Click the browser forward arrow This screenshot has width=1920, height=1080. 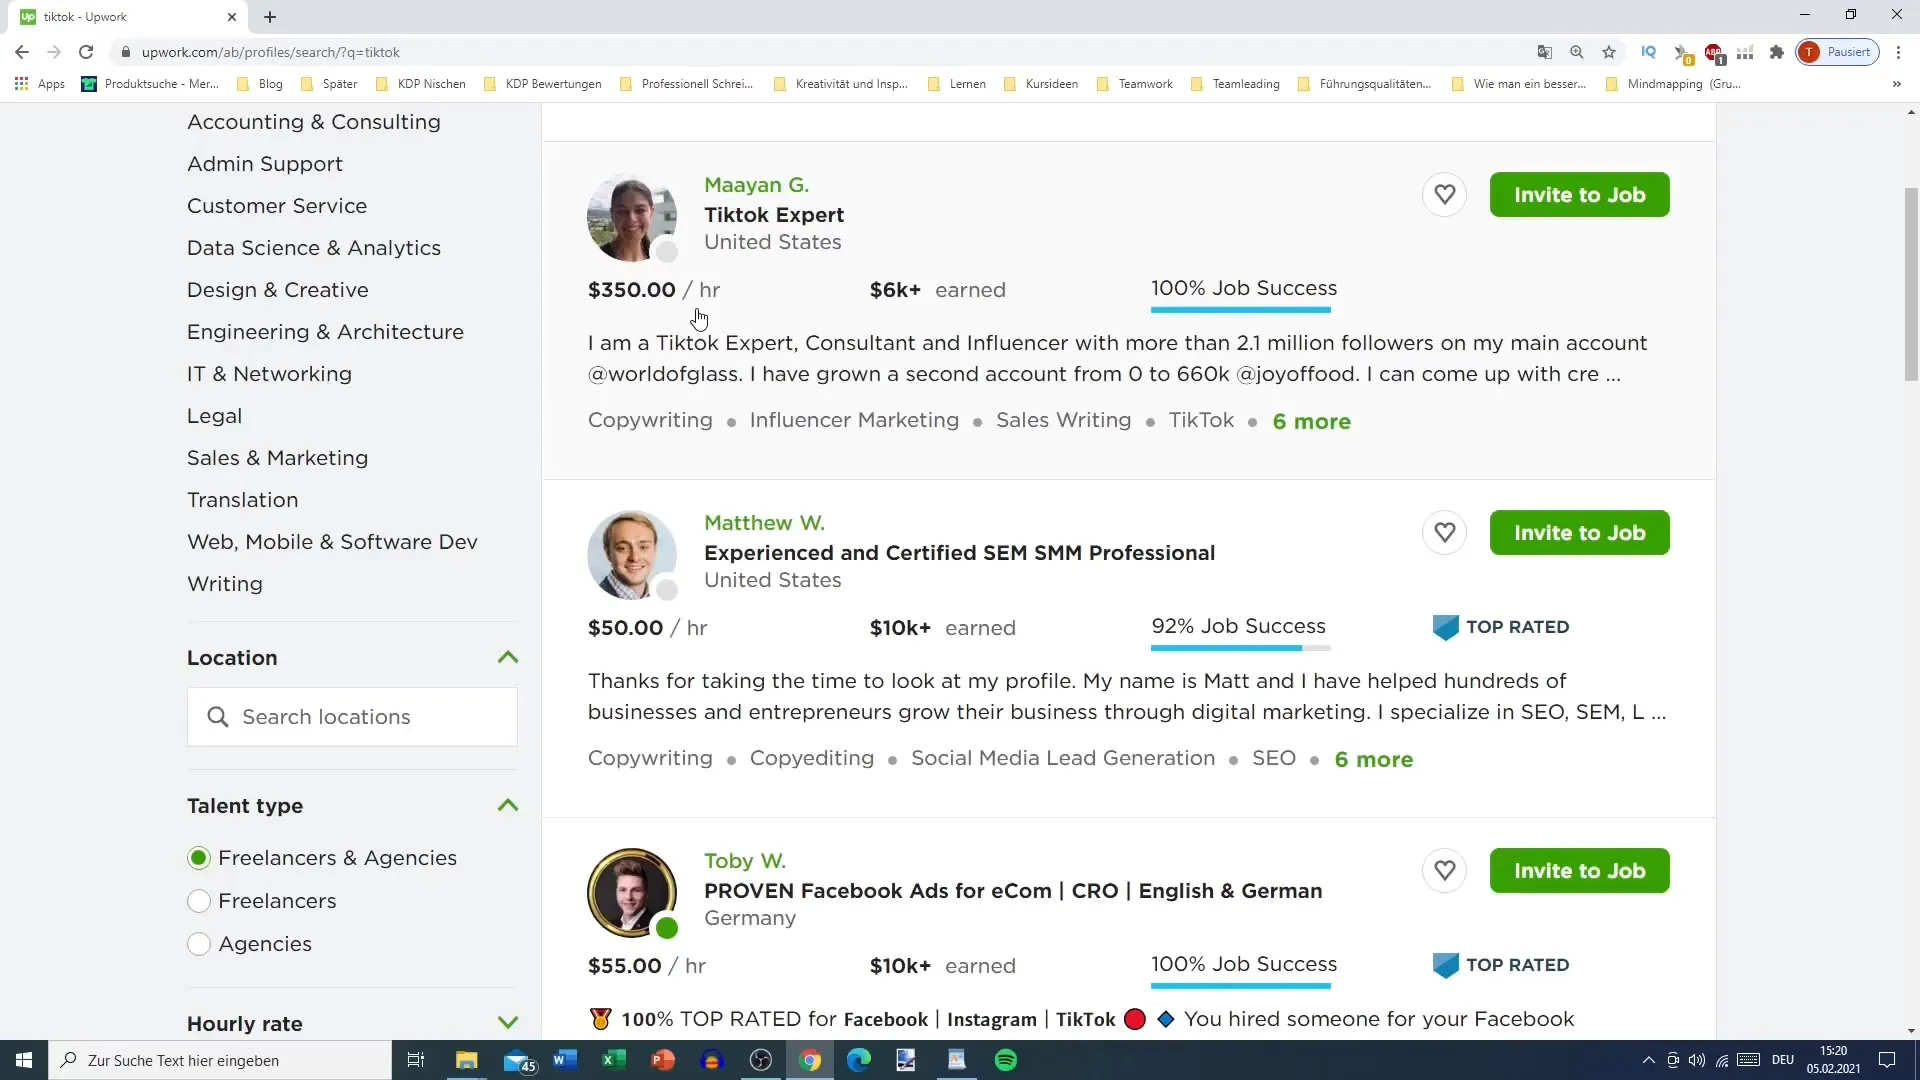(x=54, y=52)
